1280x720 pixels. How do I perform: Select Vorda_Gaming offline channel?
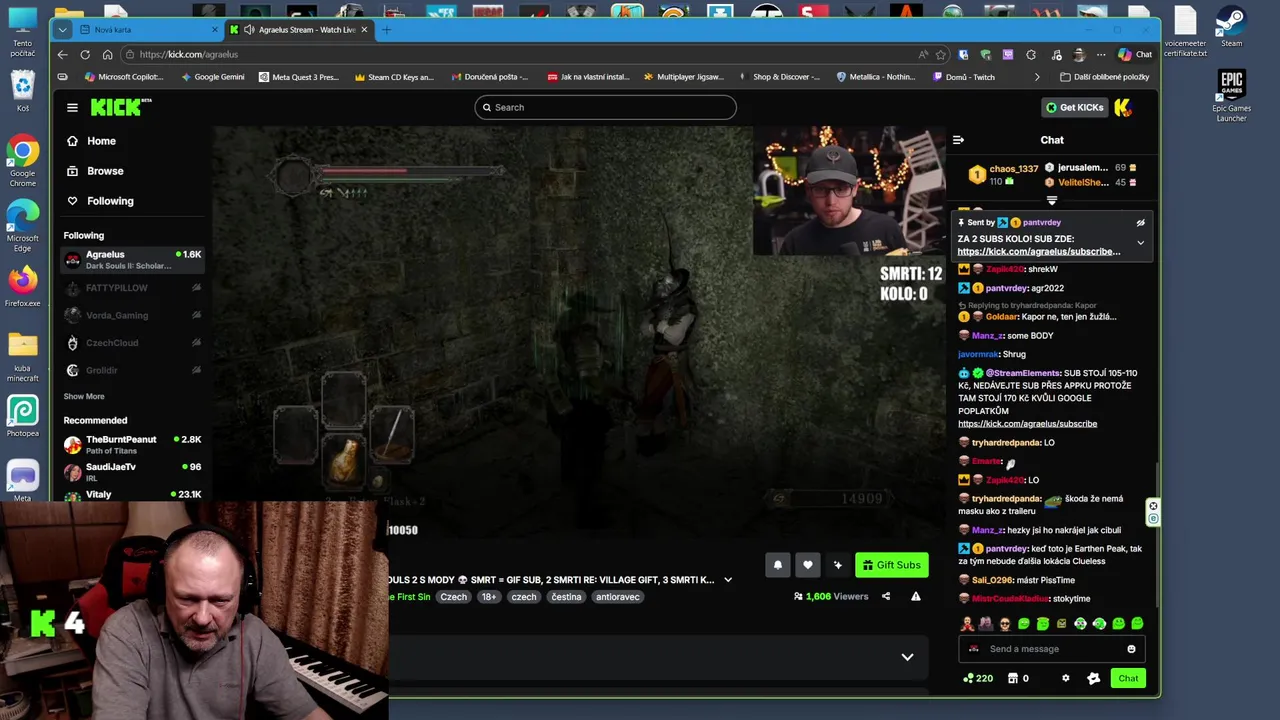click(133, 315)
